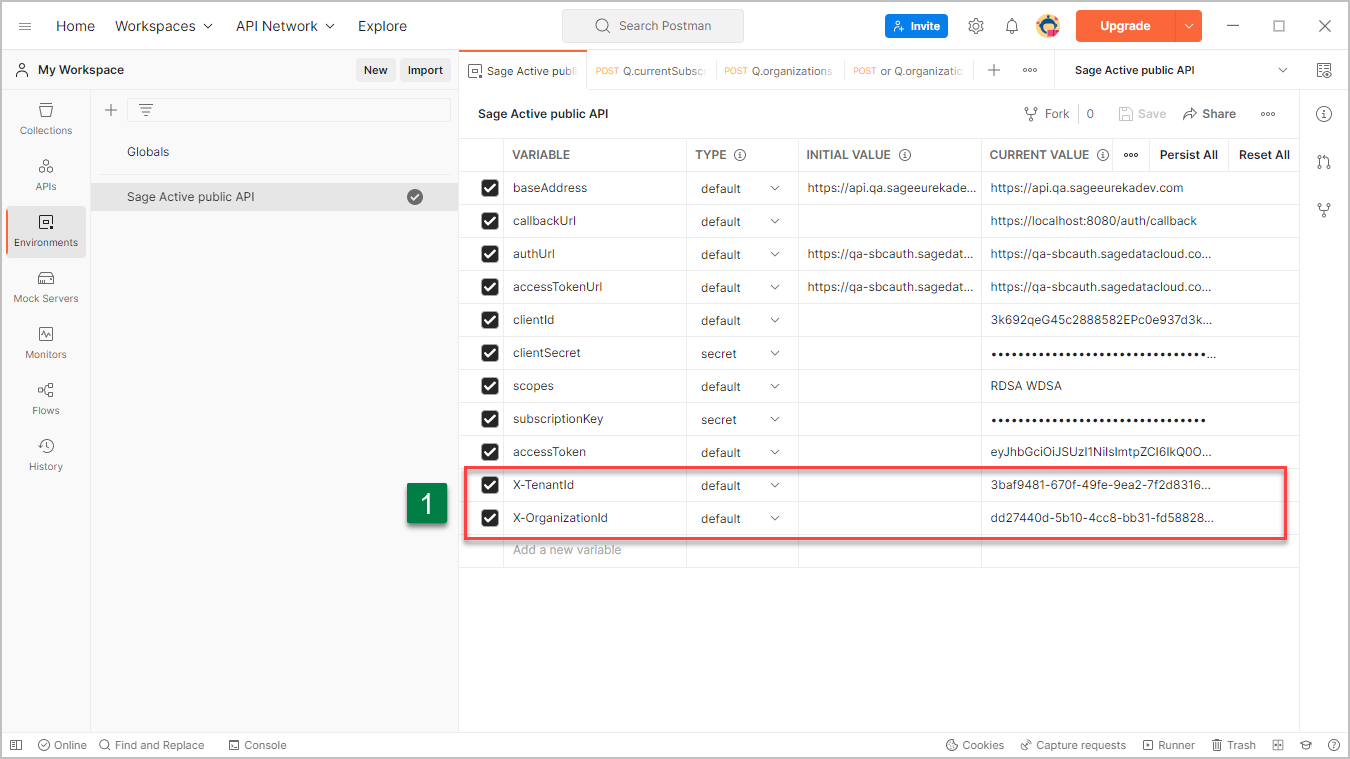The height and width of the screenshot is (759, 1350).
Task: Uncheck the accessTokenUrl variable checkbox
Action: coord(490,287)
